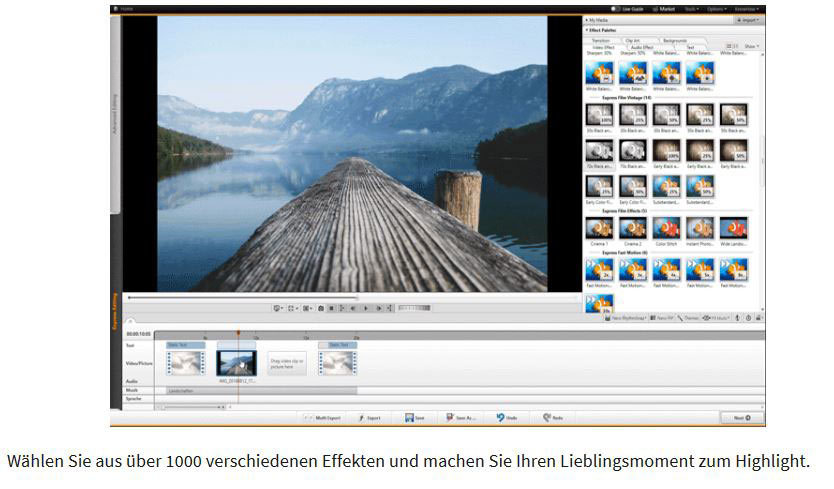The height and width of the screenshot is (489, 834).
Task: Select the last cloud clip in timeline
Action: click(338, 363)
